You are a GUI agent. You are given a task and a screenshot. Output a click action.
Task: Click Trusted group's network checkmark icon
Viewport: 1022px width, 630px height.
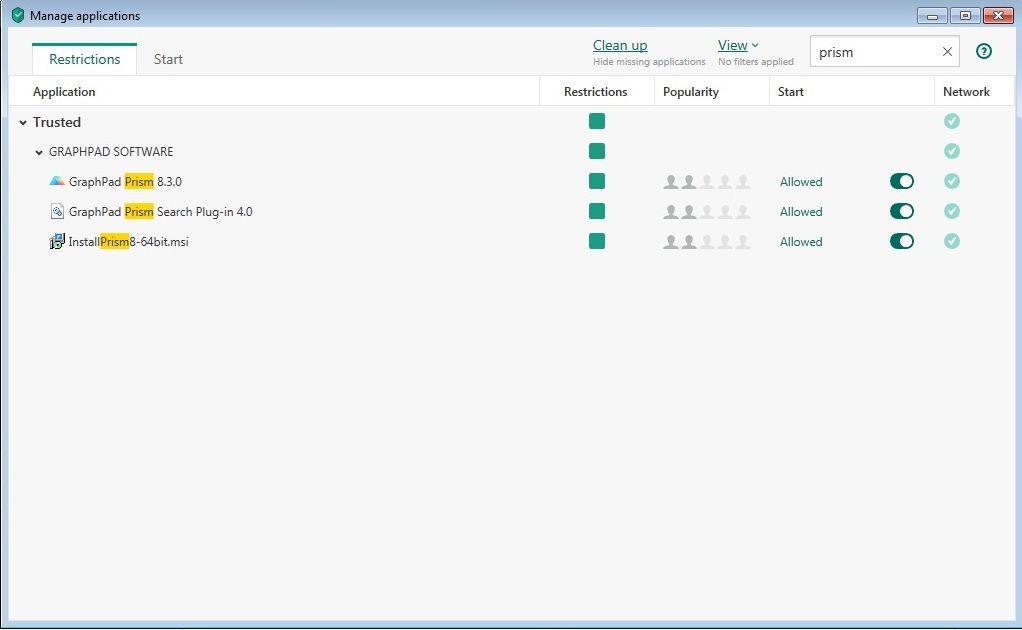[x=952, y=121]
